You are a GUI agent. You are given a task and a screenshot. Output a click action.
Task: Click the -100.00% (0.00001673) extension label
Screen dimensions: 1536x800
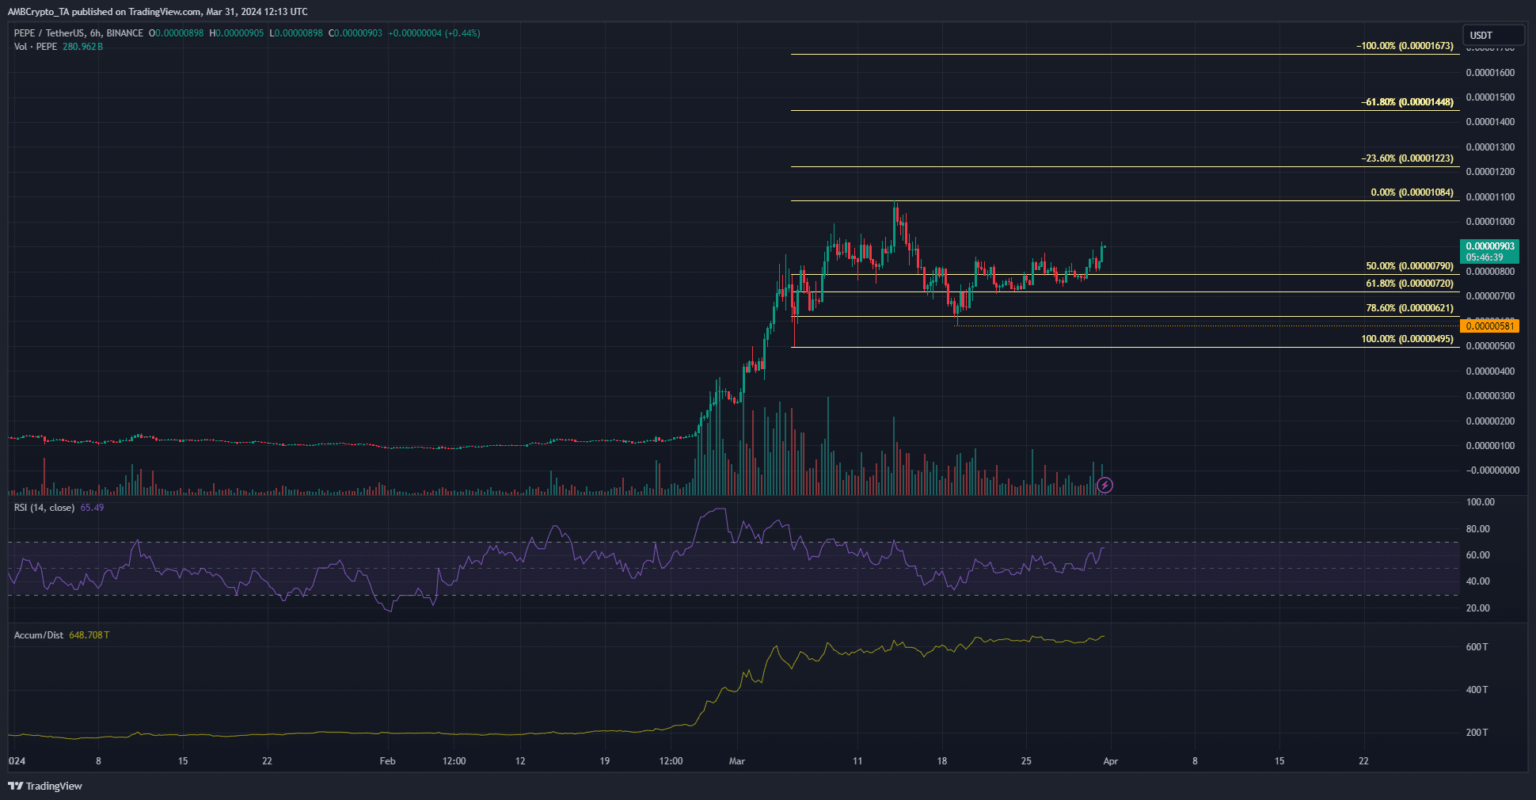point(1405,46)
